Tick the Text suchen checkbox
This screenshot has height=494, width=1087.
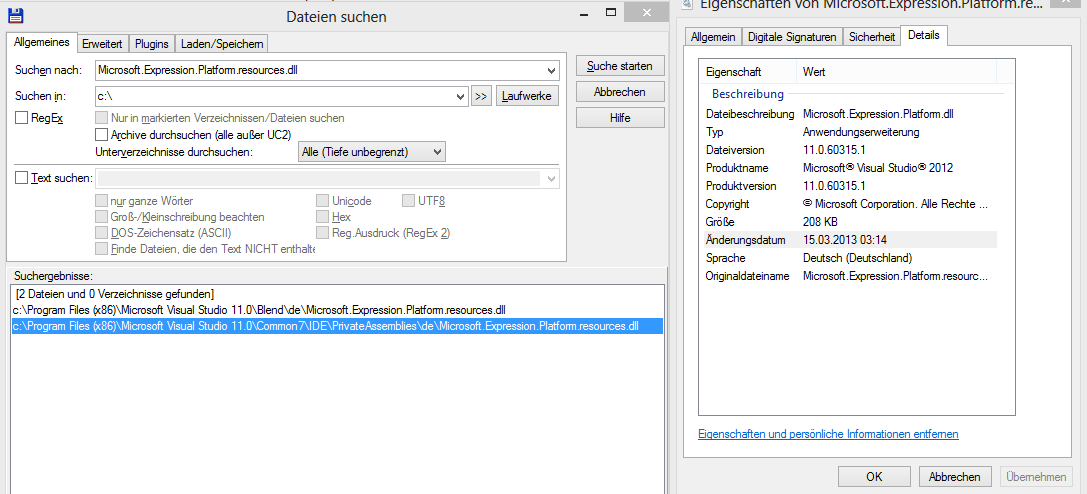21,178
